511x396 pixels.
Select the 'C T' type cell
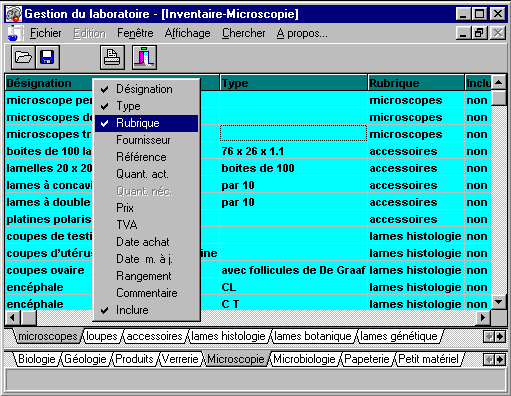[294, 304]
